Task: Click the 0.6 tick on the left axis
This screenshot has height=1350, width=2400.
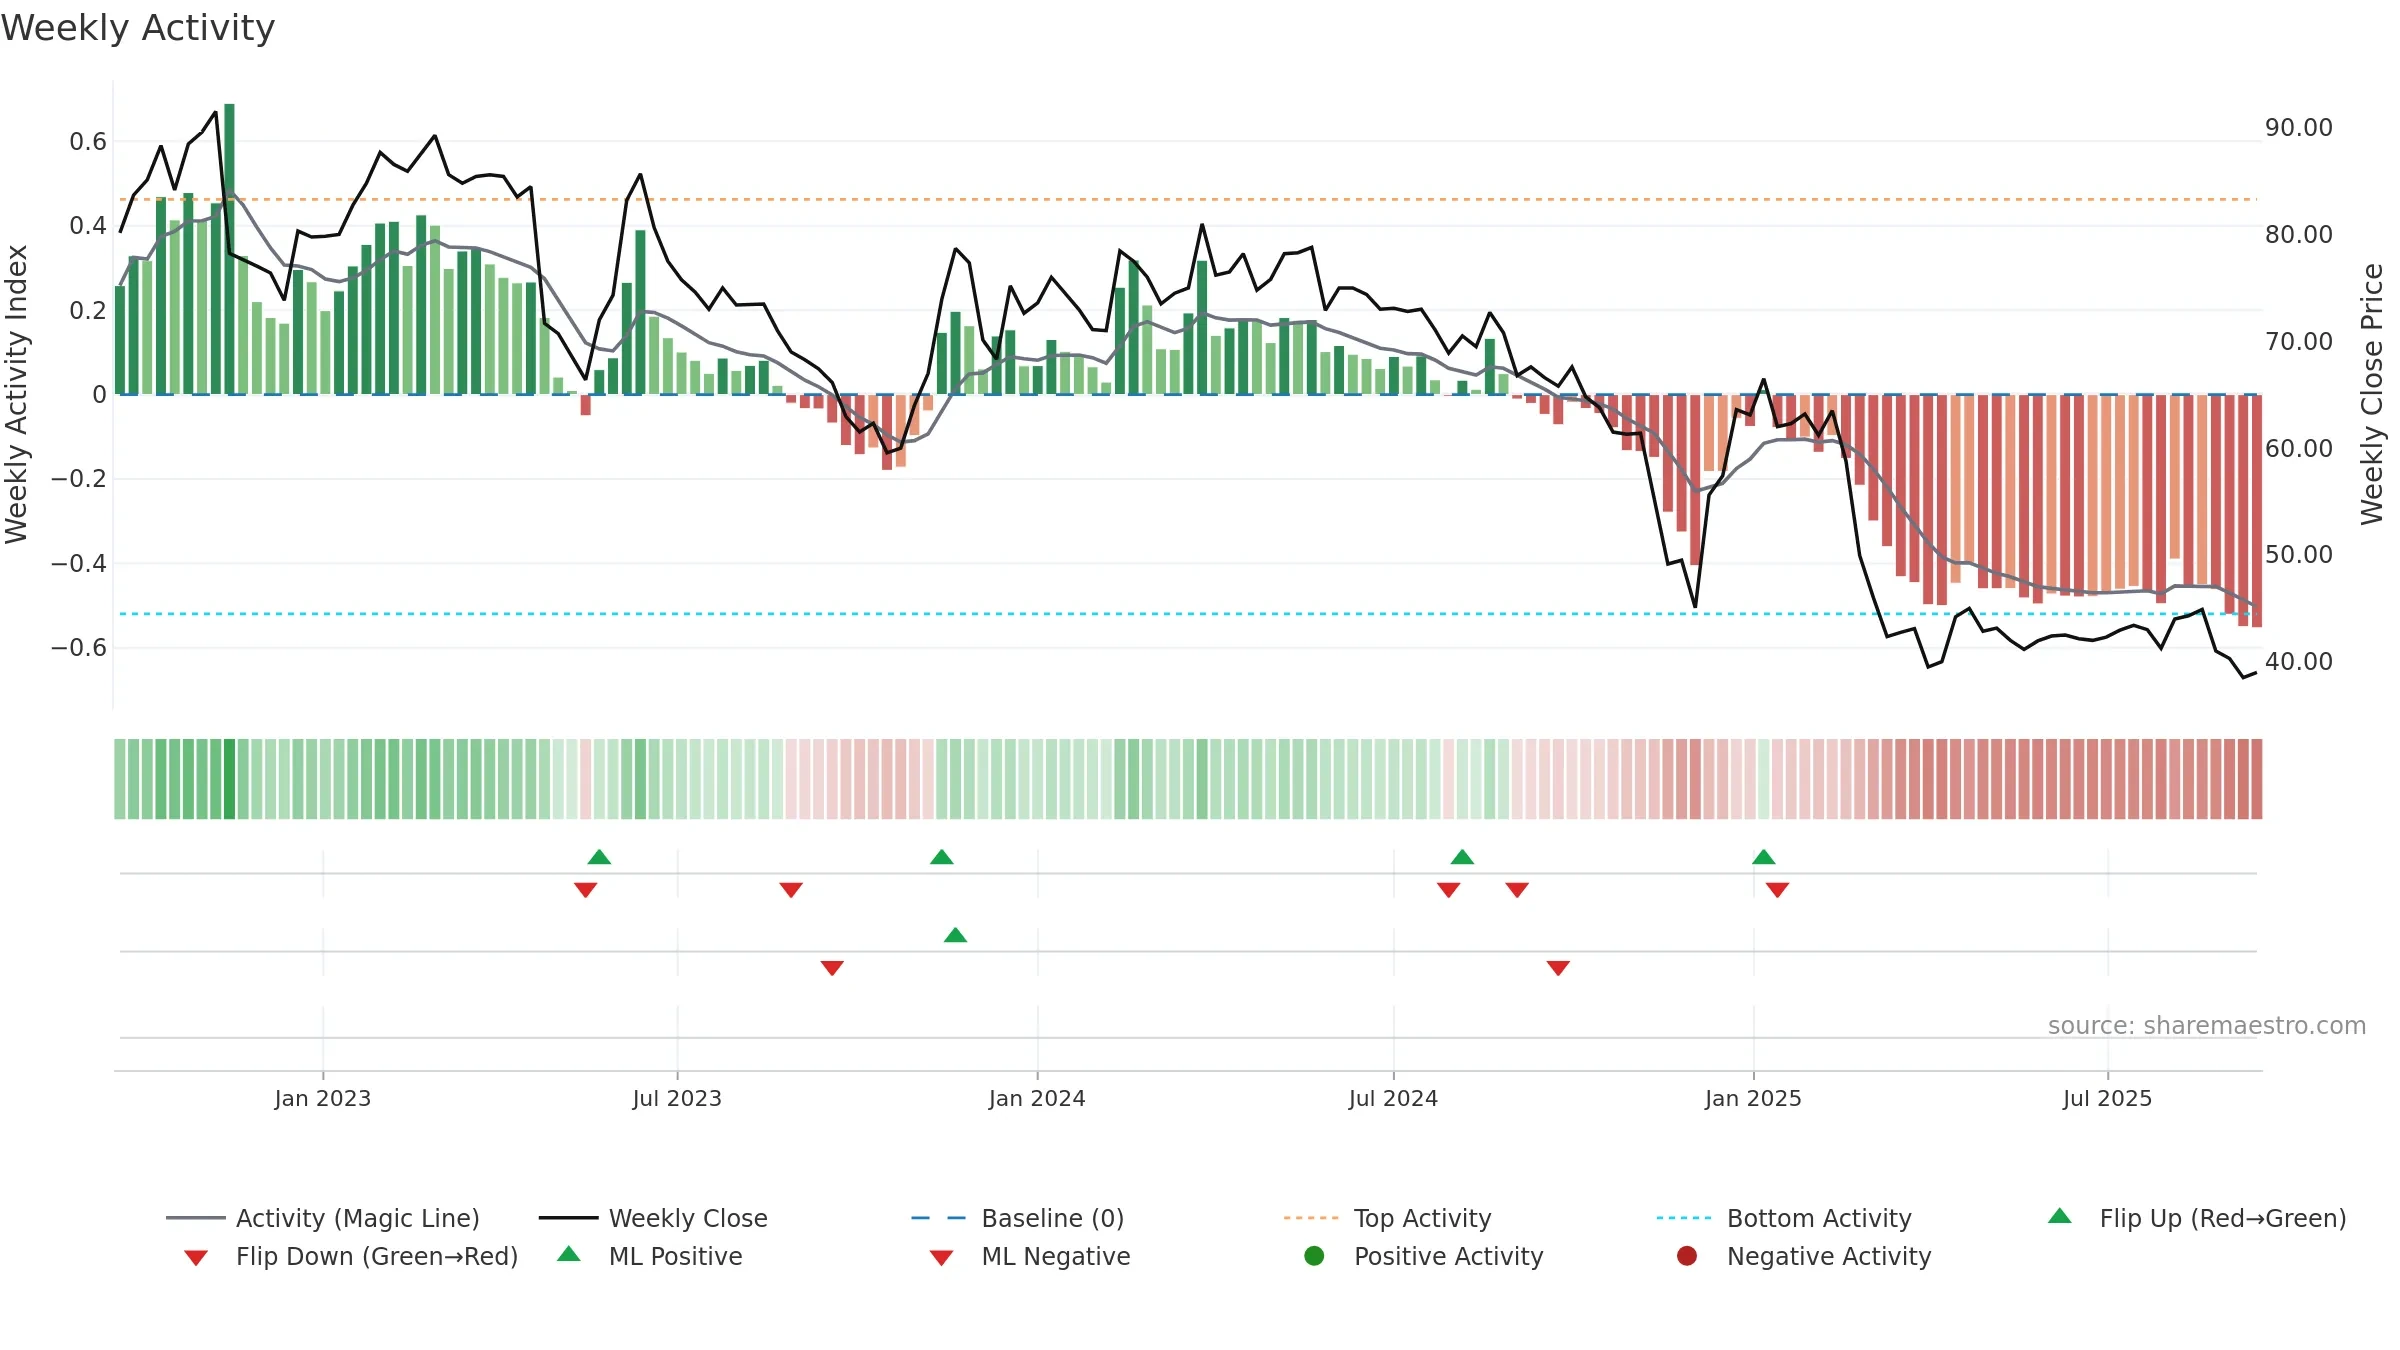Action: pos(88,142)
